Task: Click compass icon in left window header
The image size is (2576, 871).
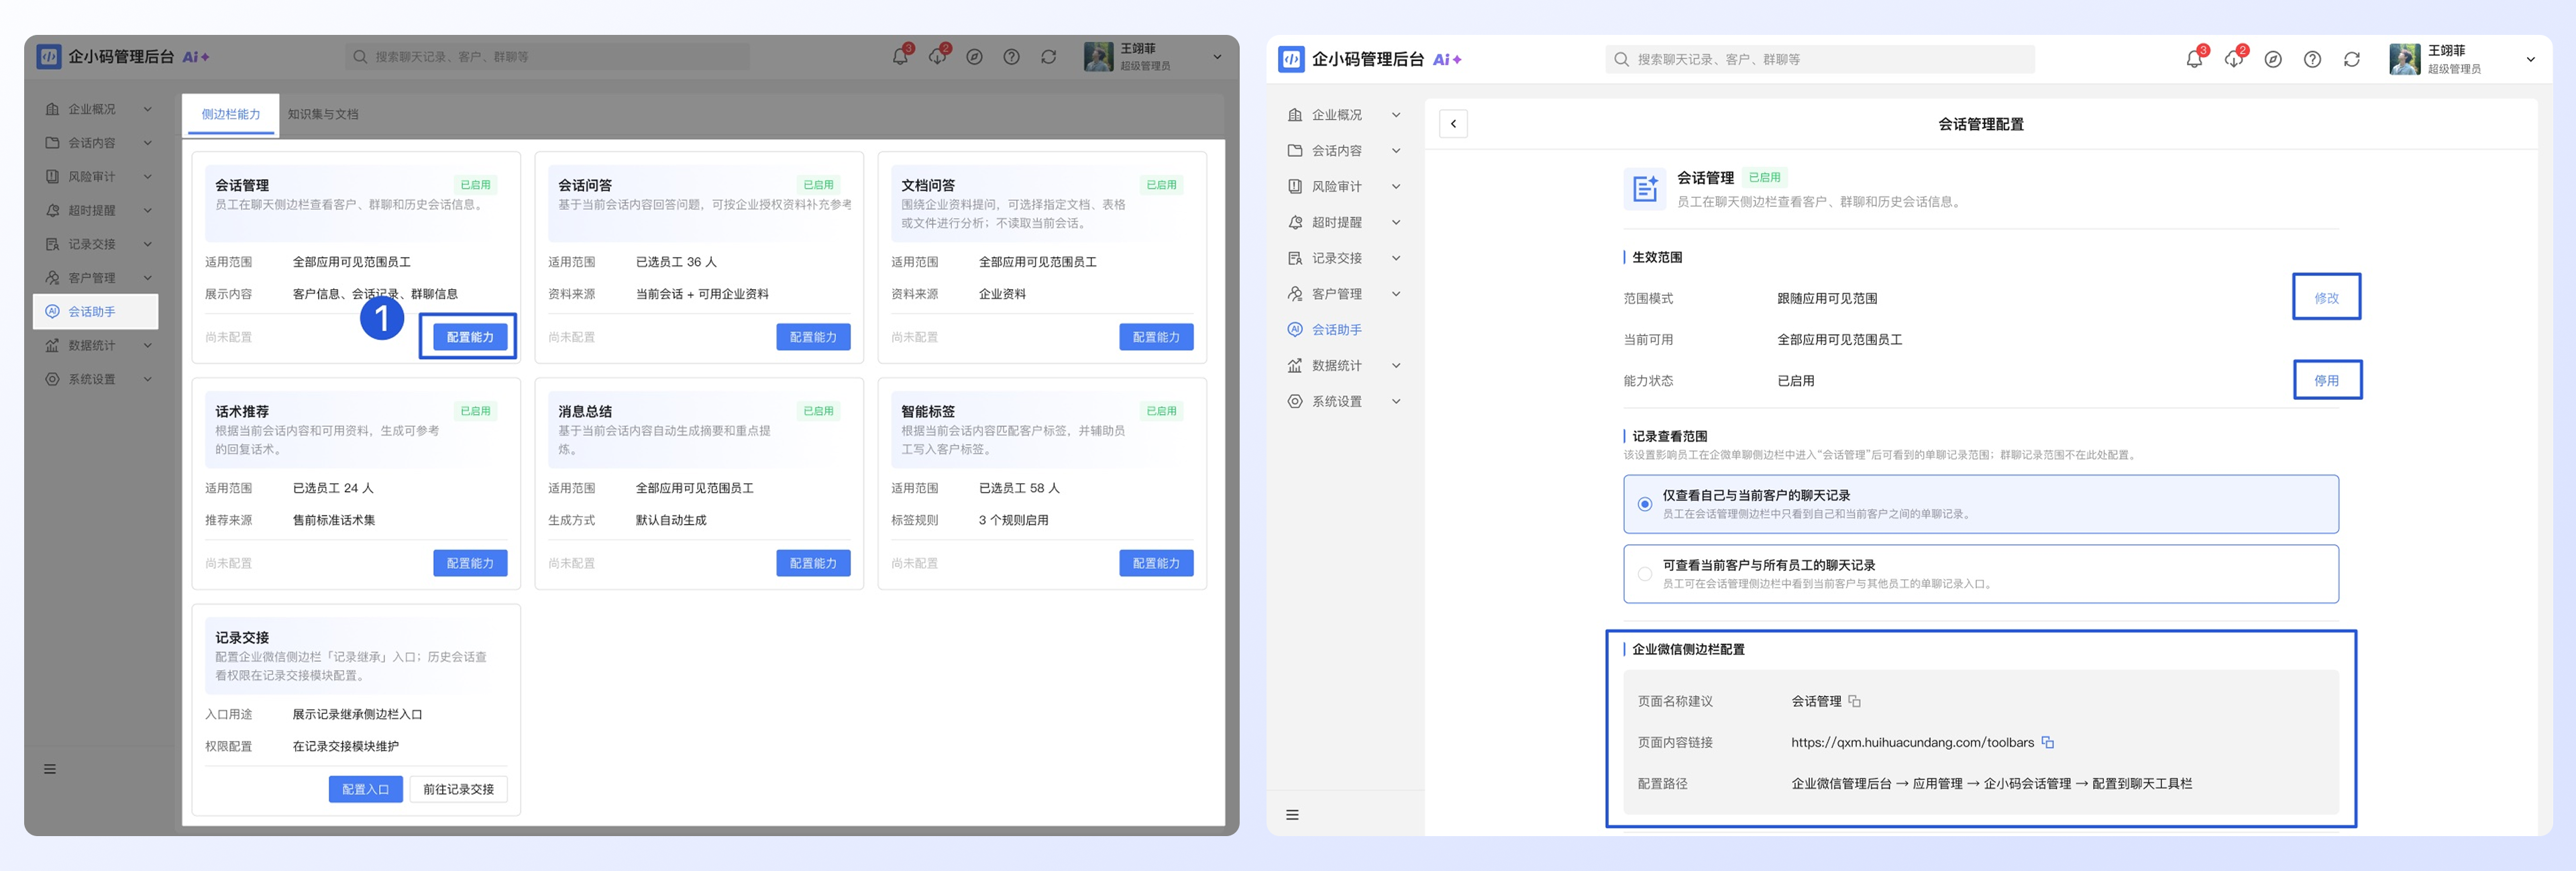Action: click(x=974, y=57)
